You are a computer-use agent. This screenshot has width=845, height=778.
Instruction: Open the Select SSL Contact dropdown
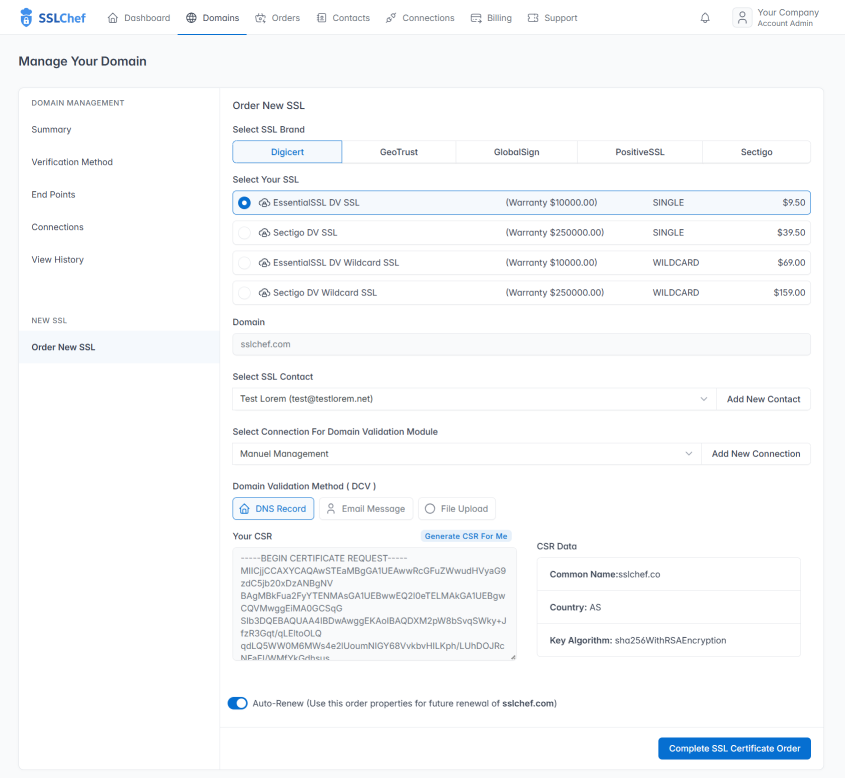[x=474, y=399]
